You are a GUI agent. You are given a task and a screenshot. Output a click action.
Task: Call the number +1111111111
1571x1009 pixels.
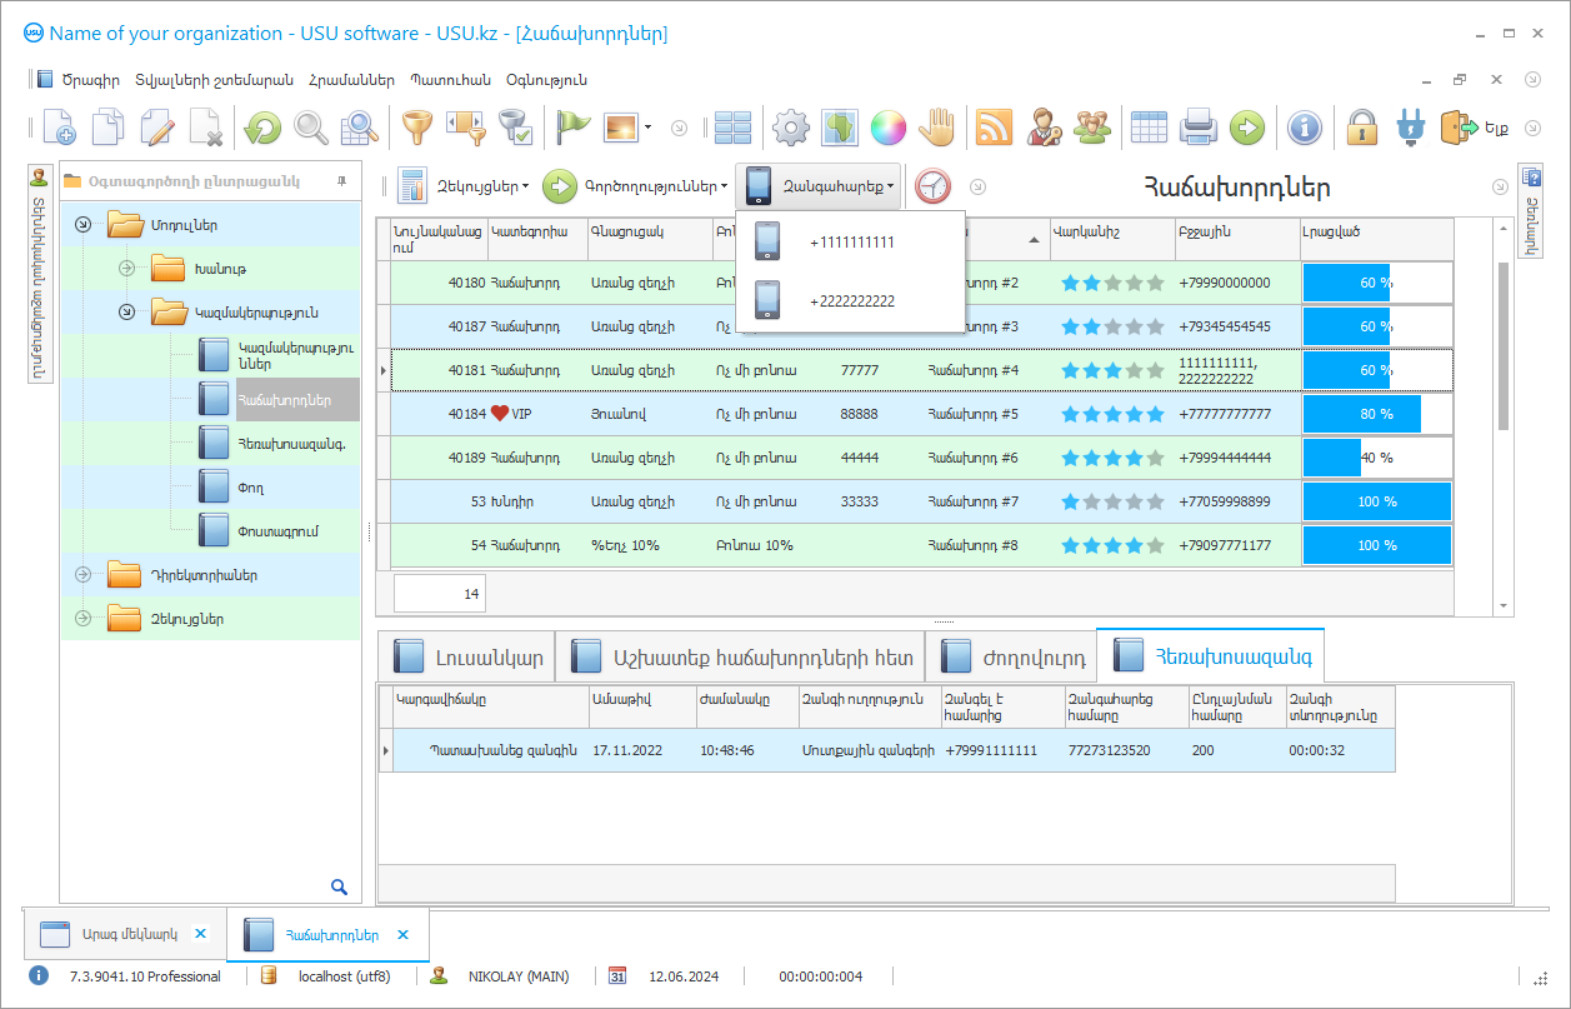851,242
